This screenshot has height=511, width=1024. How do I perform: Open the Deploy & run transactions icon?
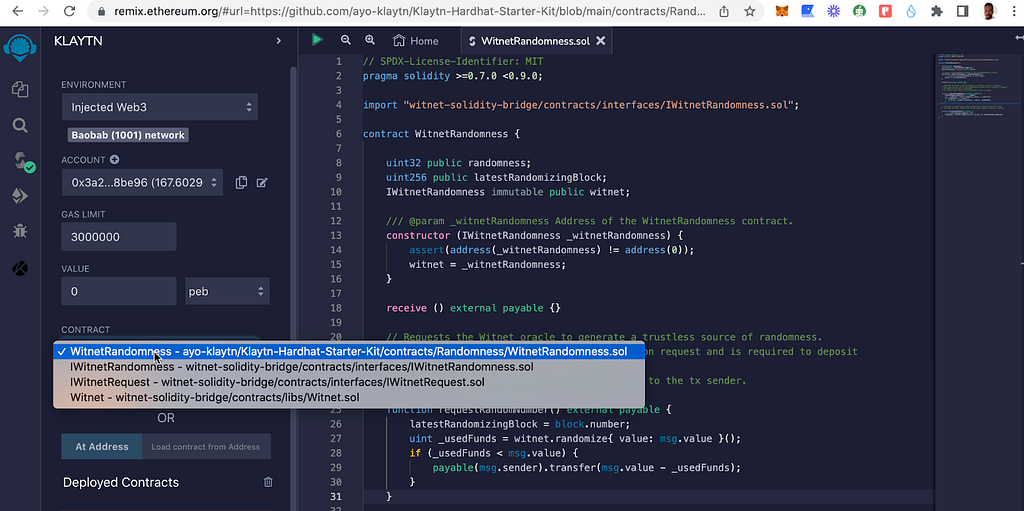tap(20, 196)
